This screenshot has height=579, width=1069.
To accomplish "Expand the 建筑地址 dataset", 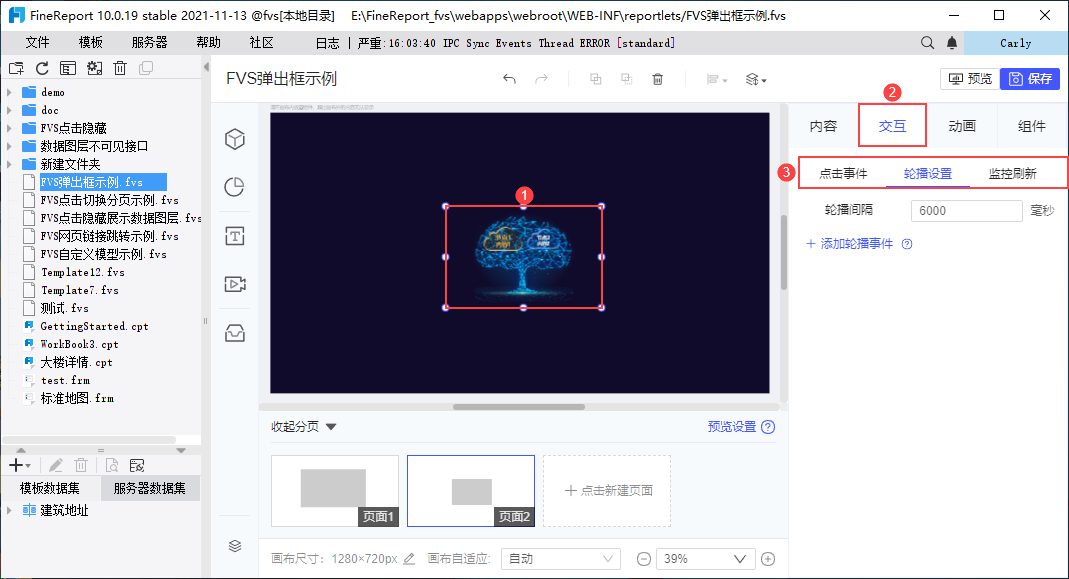I will pyautogui.click(x=9, y=510).
